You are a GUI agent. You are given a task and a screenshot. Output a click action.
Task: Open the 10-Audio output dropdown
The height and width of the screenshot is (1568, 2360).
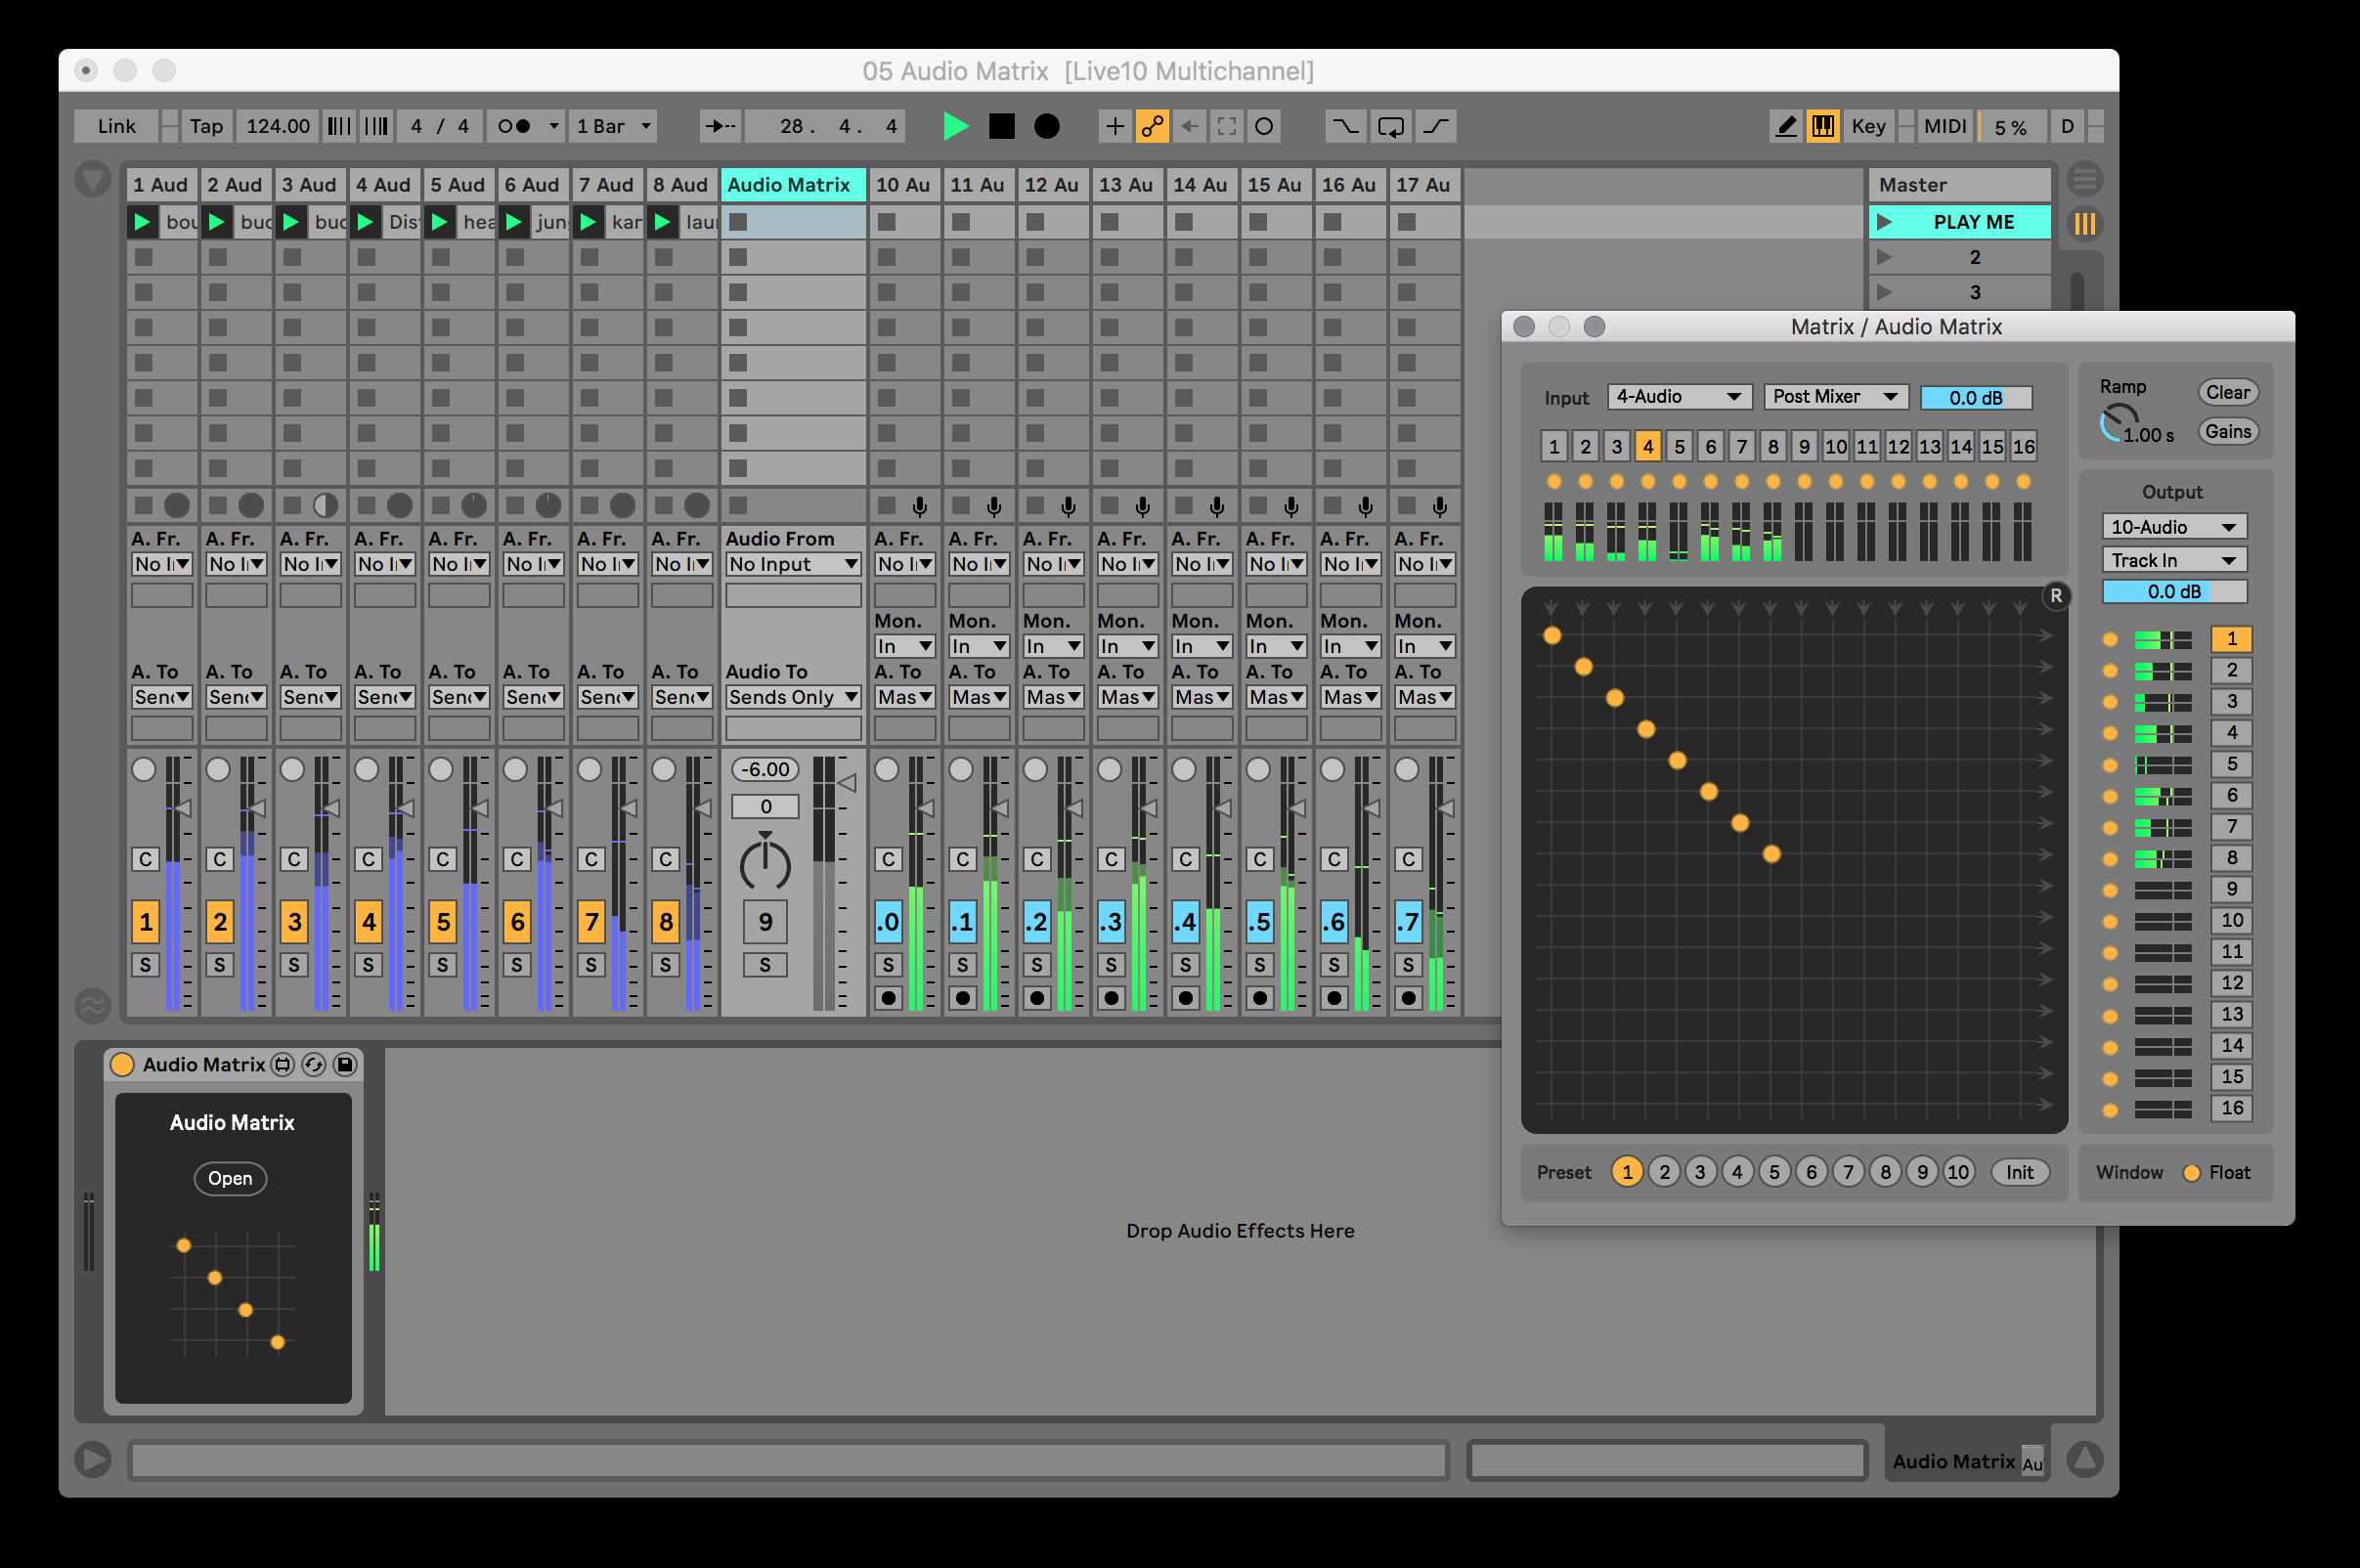point(2173,526)
